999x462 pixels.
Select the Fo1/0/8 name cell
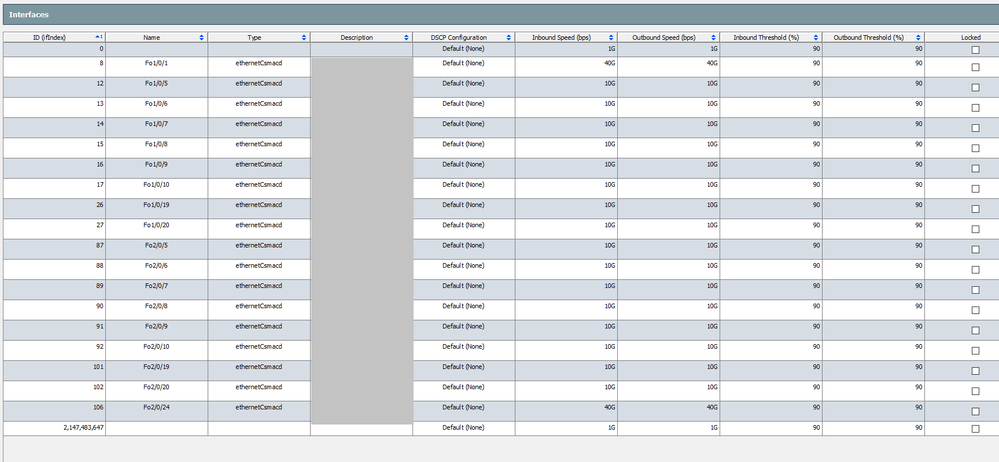(x=157, y=148)
